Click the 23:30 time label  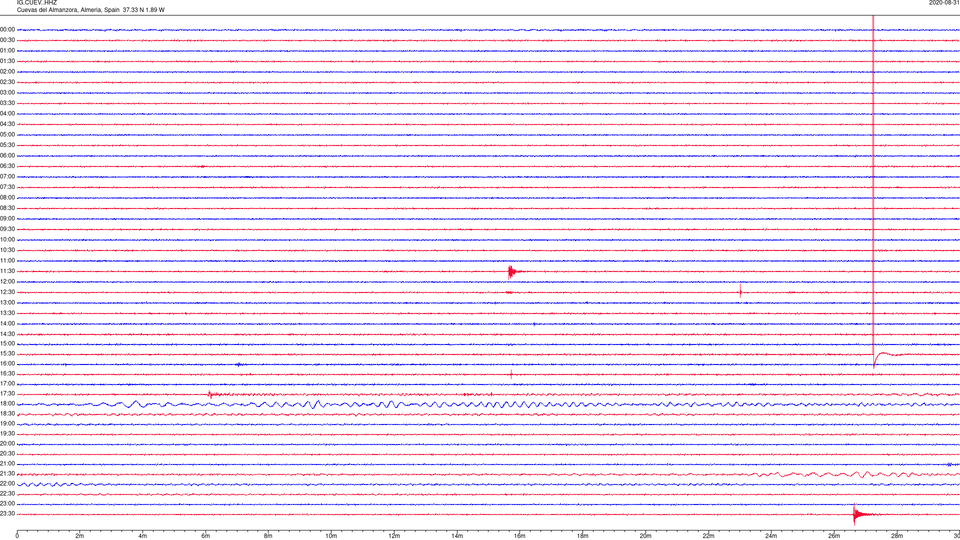[x=7, y=514]
